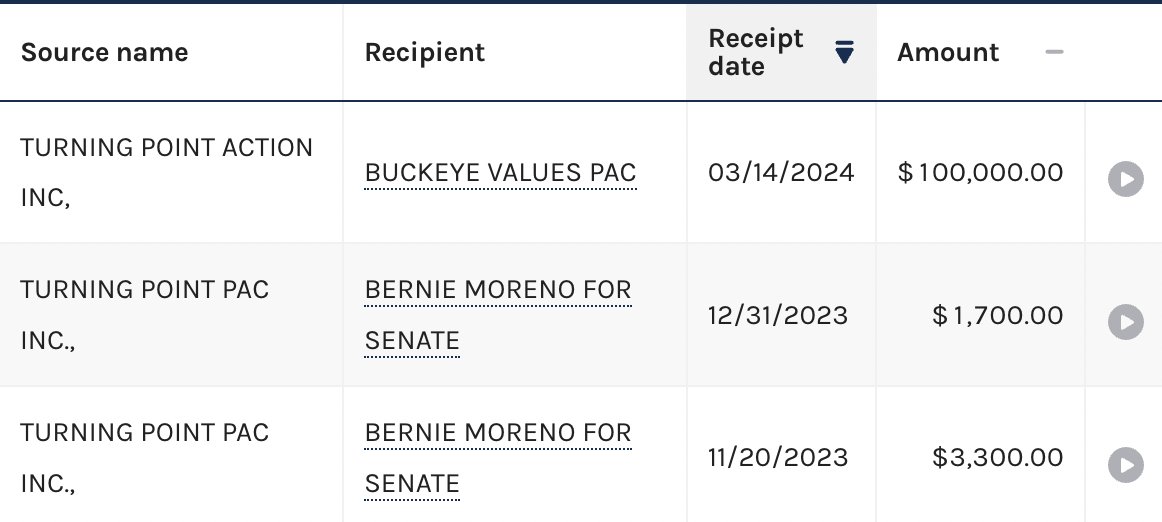The height and width of the screenshot is (522, 1162).
Task: Select TURNING POINT PAC INC source in $1,700.00 row
Action: coord(171,314)
